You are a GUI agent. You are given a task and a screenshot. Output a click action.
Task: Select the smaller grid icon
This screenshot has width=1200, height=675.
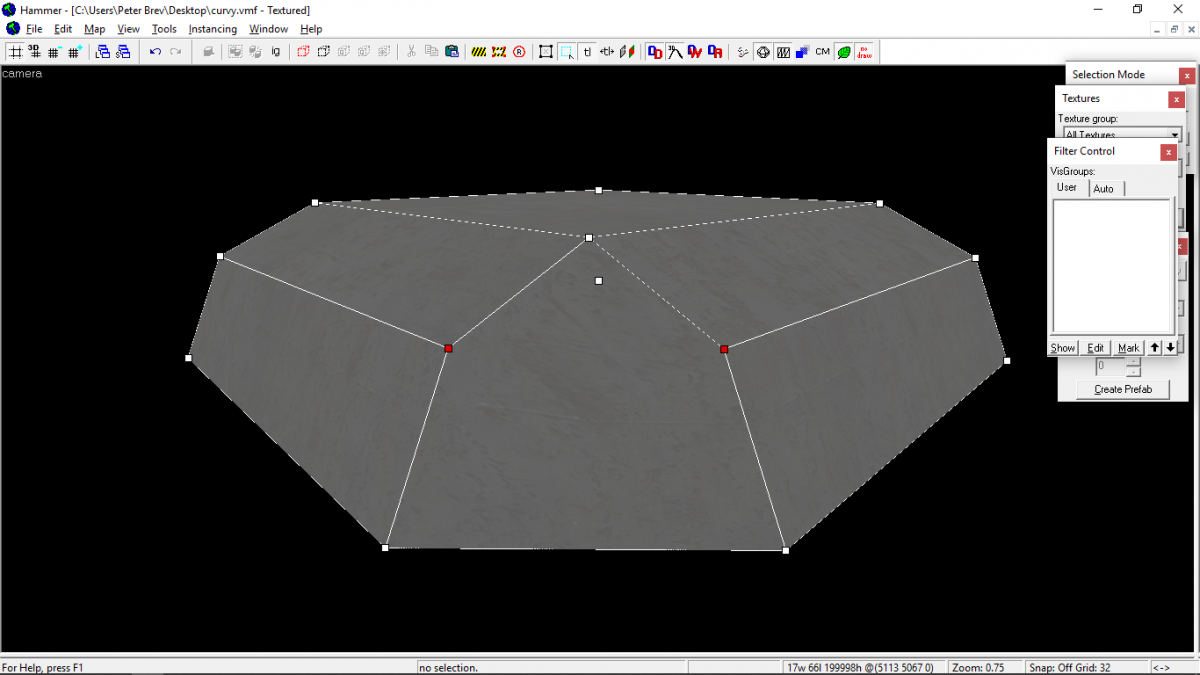(x=52, y=52)
